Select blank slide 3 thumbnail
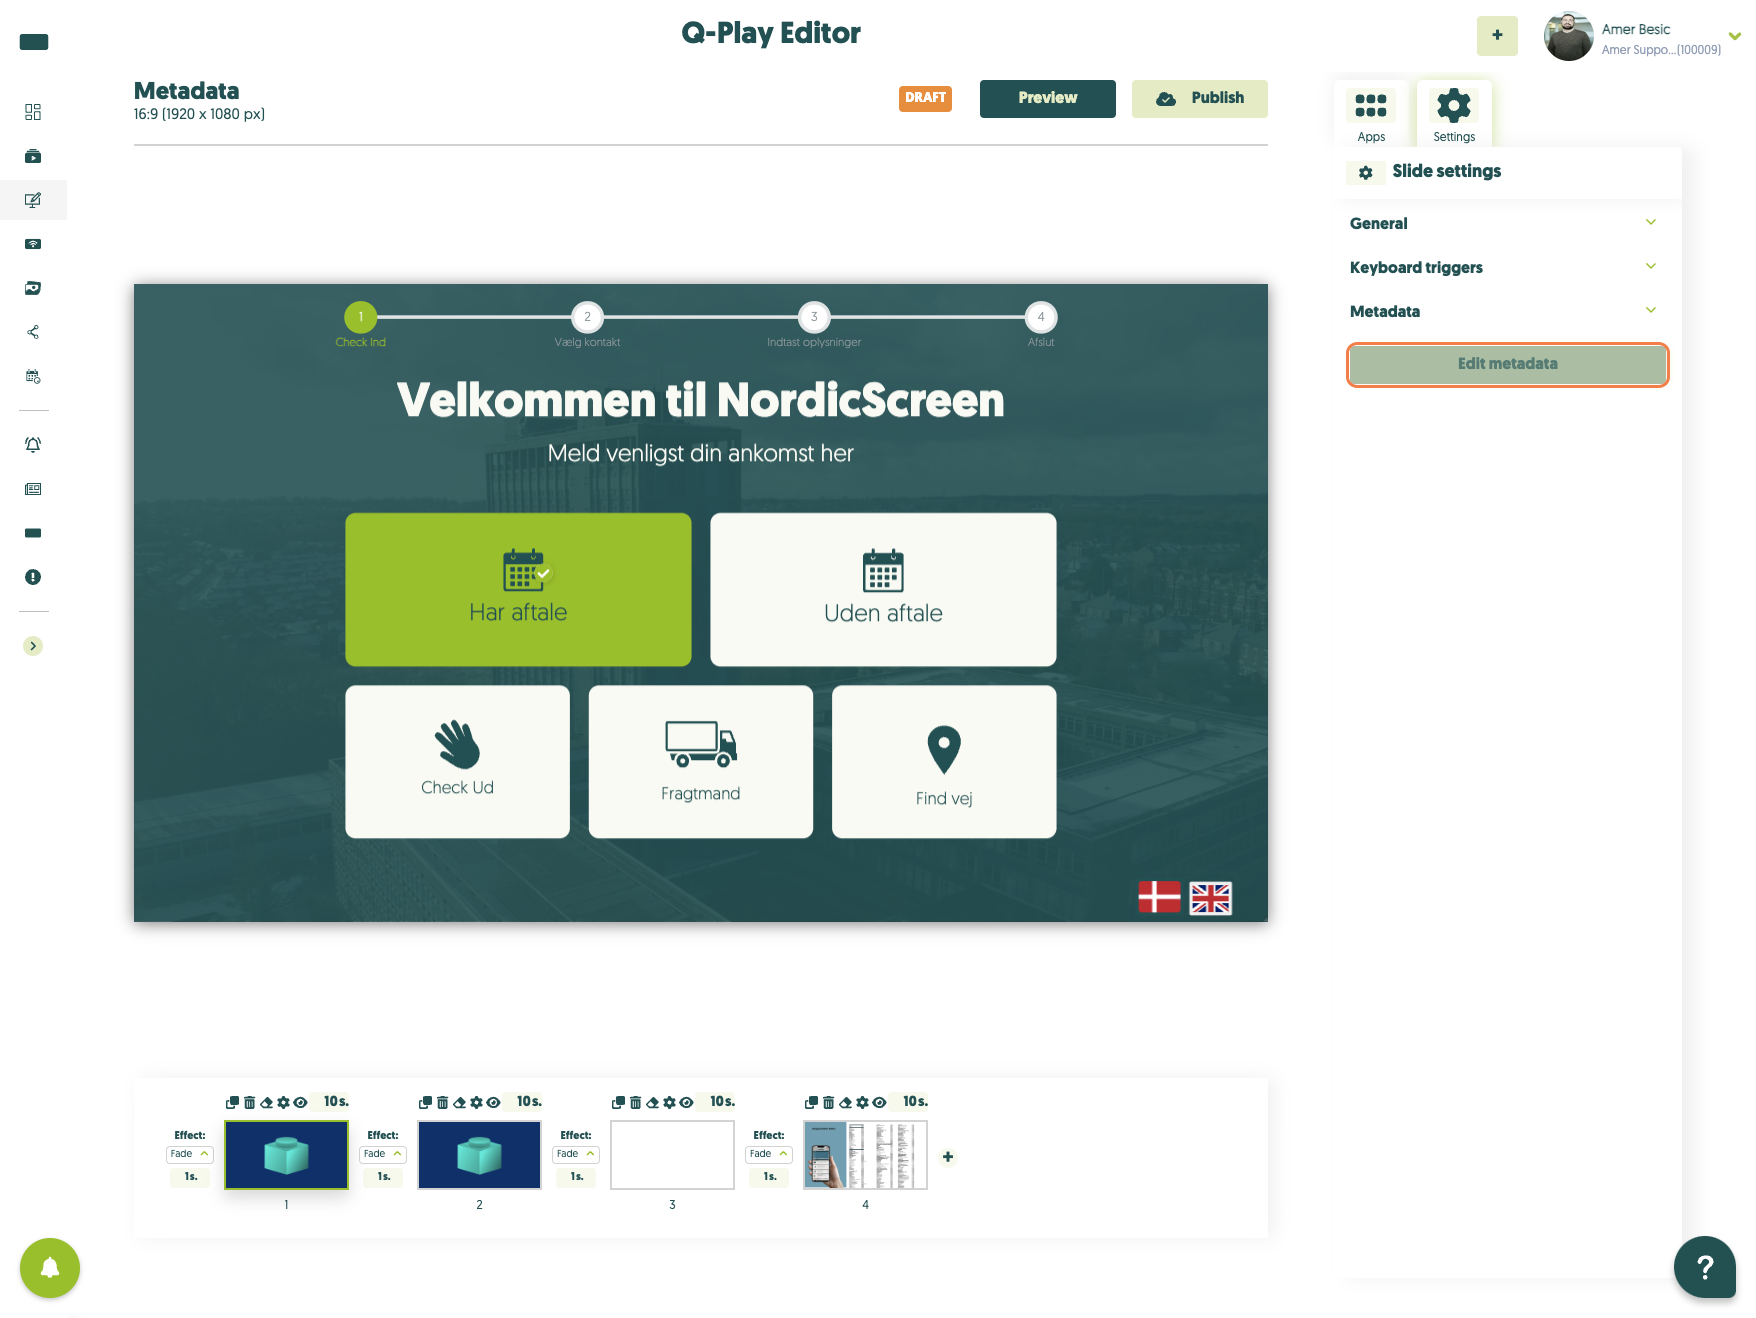Viewport: 1756px width, 1318px height. point(672,1155)
